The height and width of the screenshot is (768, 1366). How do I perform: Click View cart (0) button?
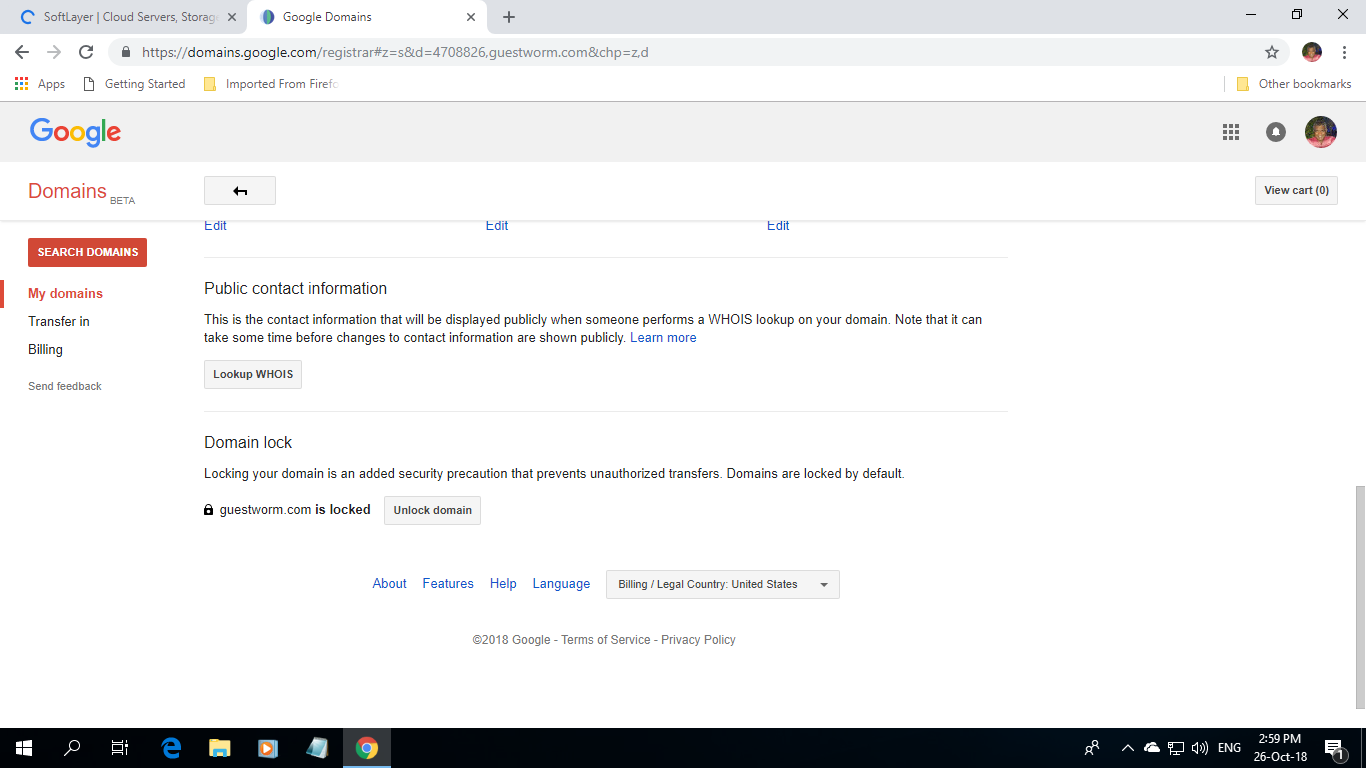pos(1296,190)
